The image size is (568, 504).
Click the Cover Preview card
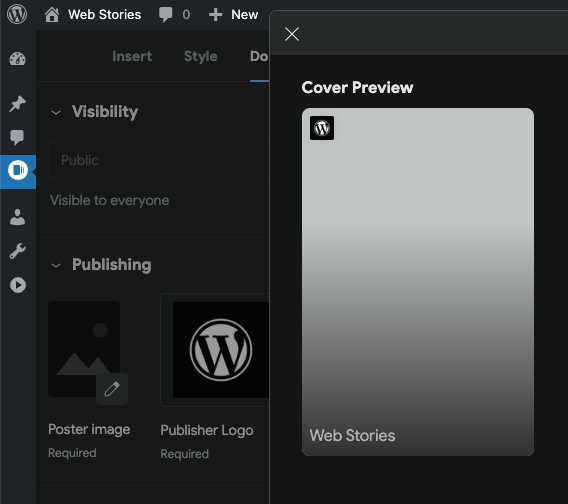(418, 282)
